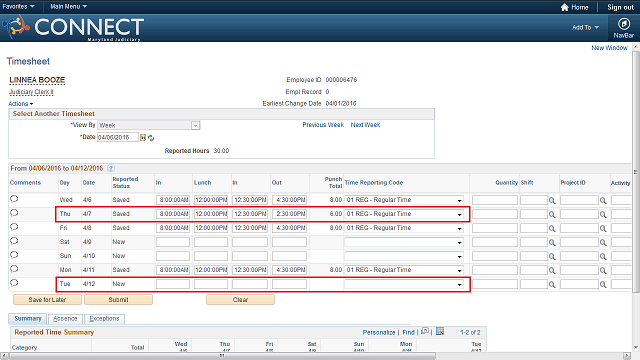Screen dimensions: 640x360
Task: Click the Date input field
Action: tap(118, 138)
